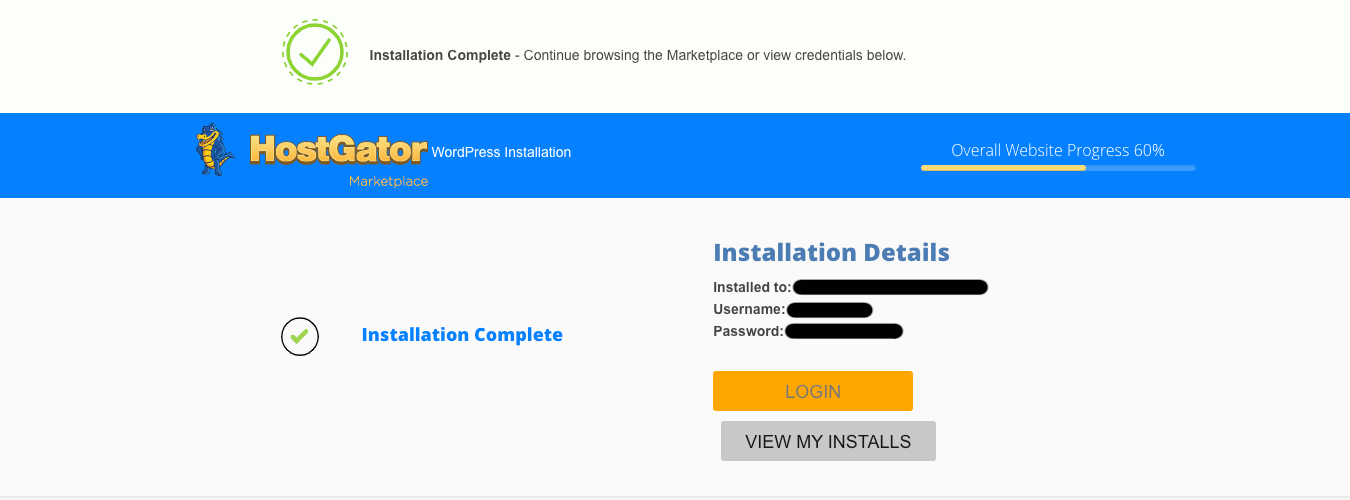Image resolution: width=1350 pixels, height=500 pixels.
Task: Click the HostGator logo wordmark
Action: point(337,150)
